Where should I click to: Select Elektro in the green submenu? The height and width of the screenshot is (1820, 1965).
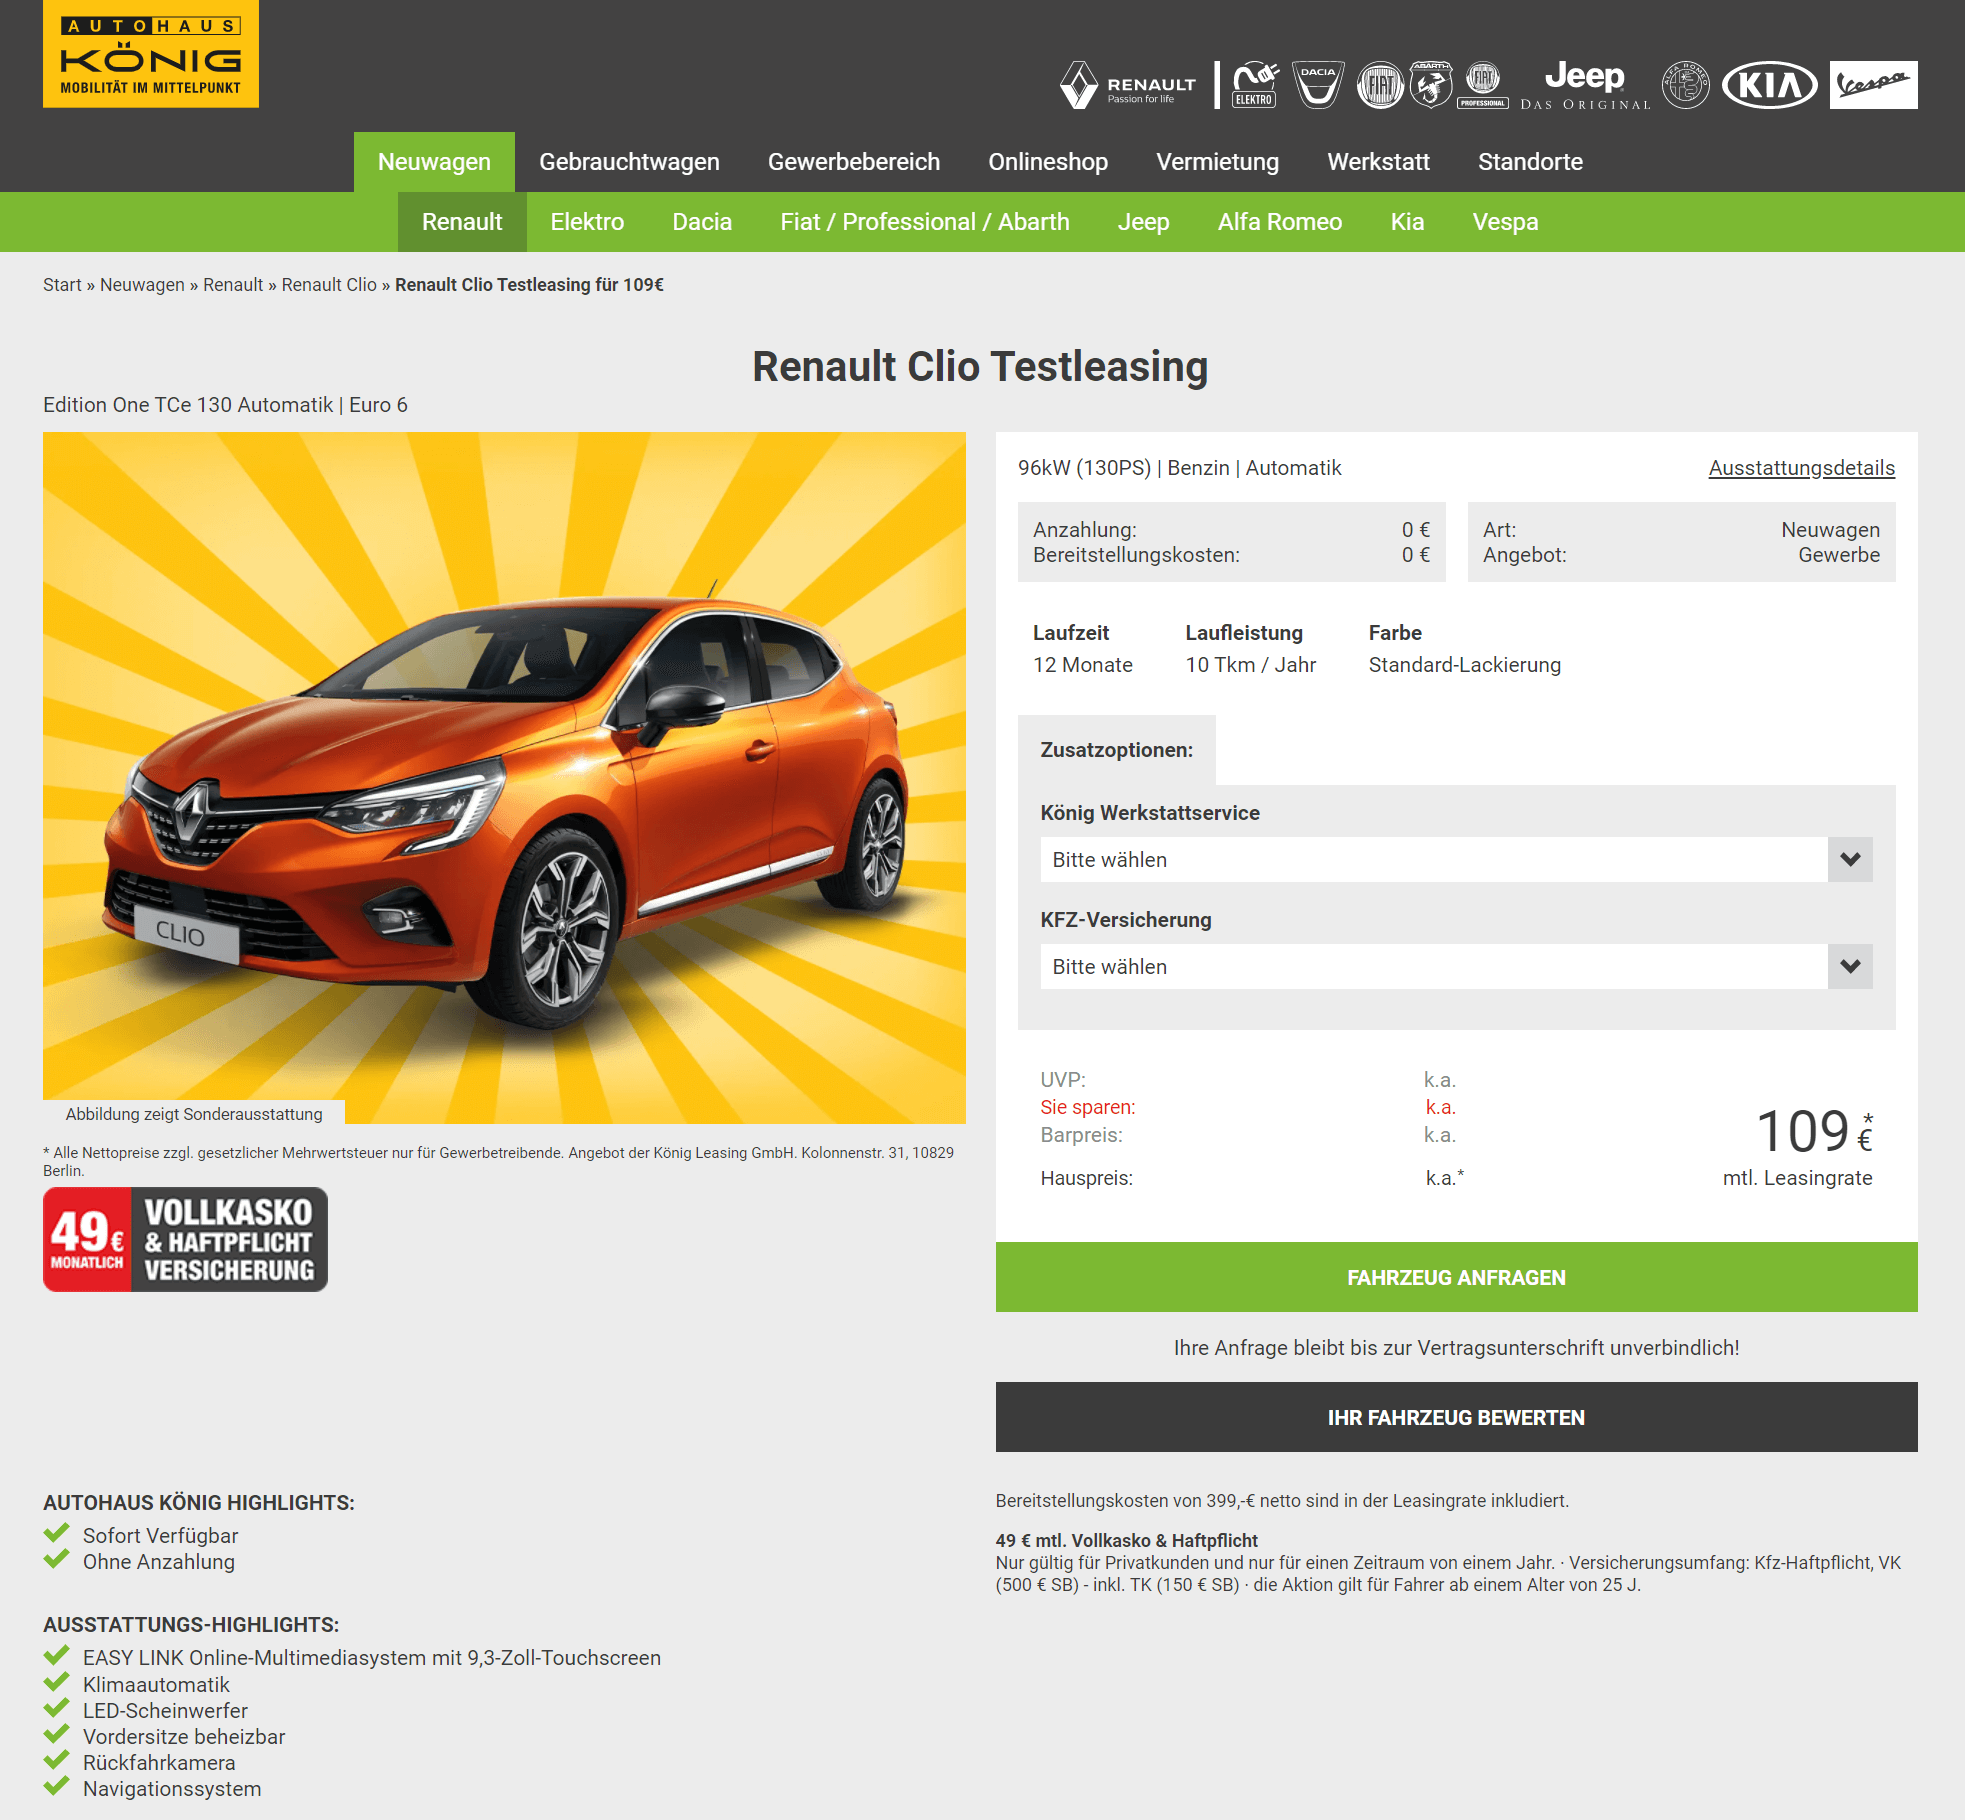(587, 222)
